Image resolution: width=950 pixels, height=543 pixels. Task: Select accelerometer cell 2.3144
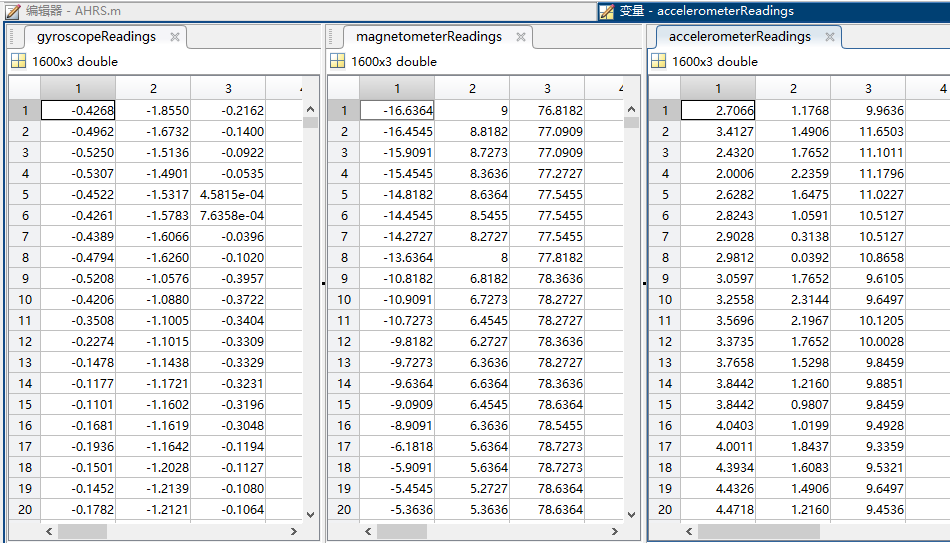pos(793,299)
